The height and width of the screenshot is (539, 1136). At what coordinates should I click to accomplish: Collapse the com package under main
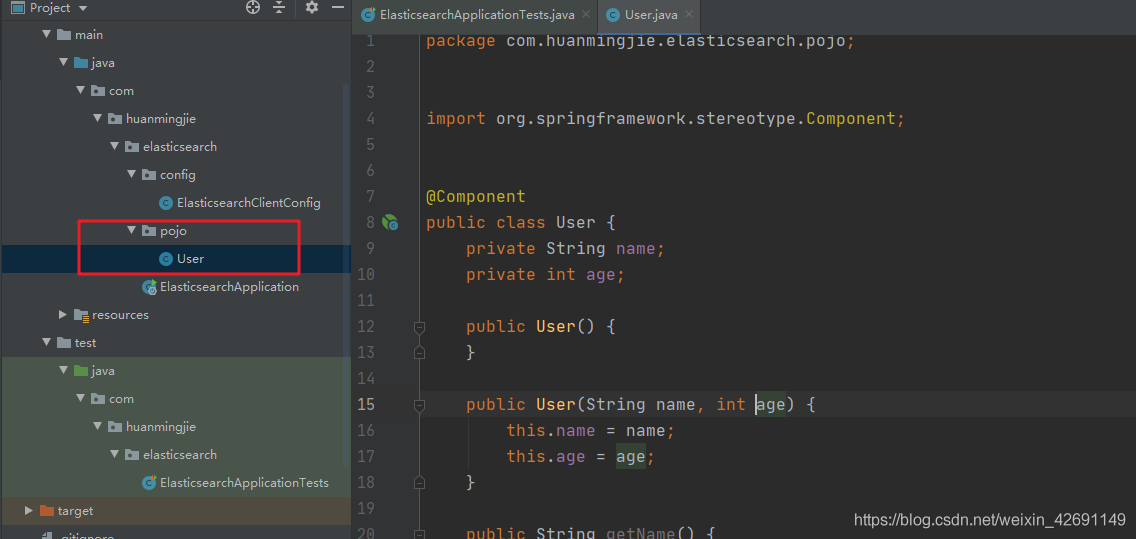[80, 91]
